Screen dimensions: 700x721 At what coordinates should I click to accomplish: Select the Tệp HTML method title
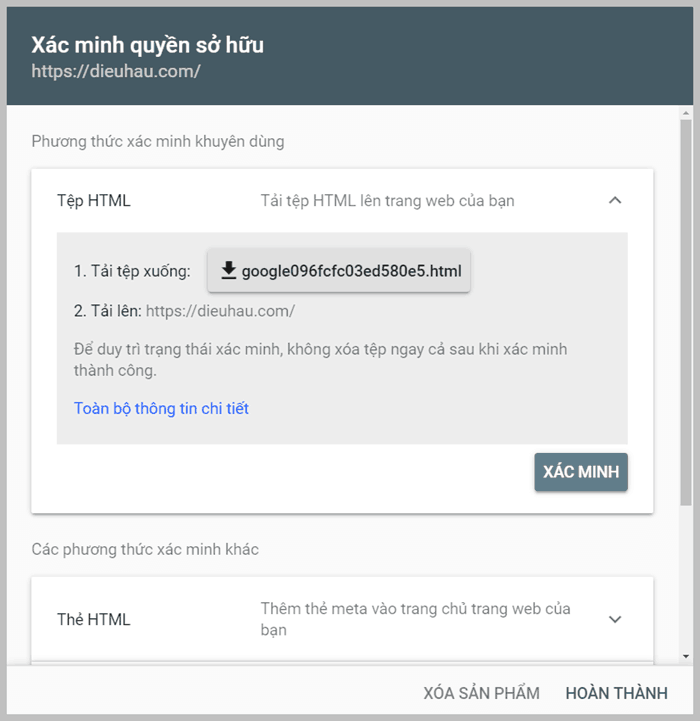point(94,200)
